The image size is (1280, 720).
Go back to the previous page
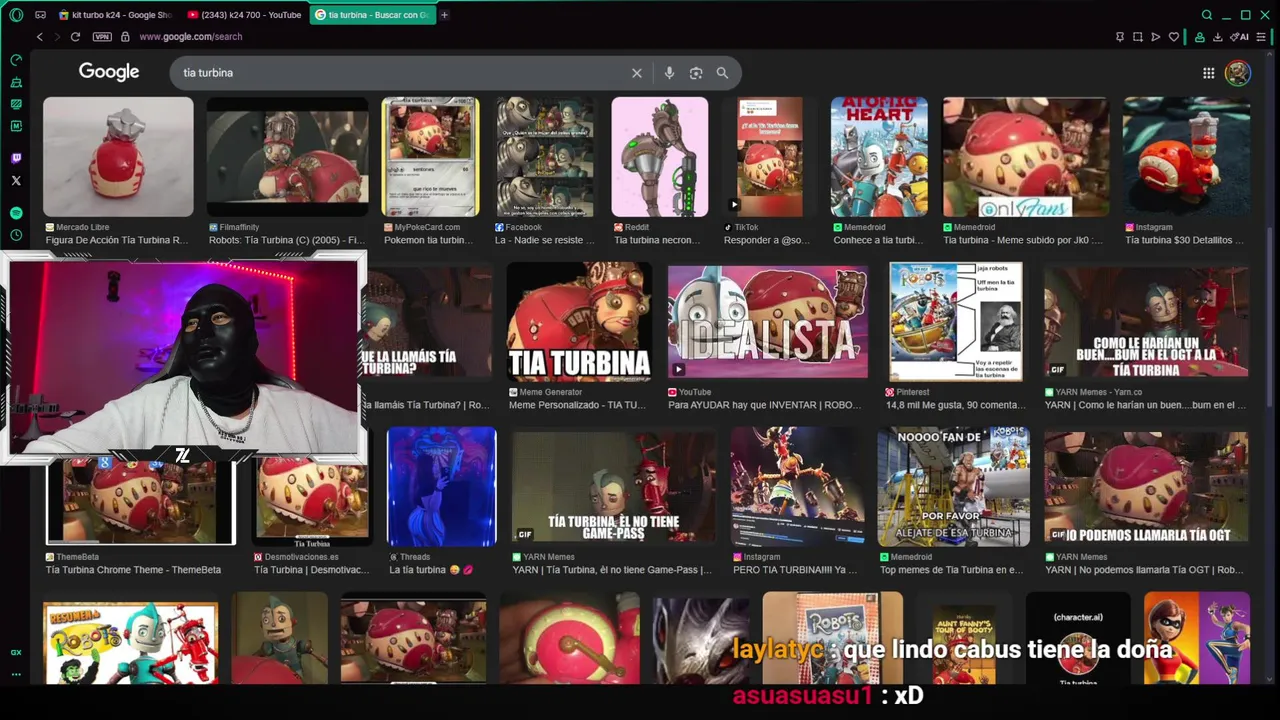coord(40,37)
